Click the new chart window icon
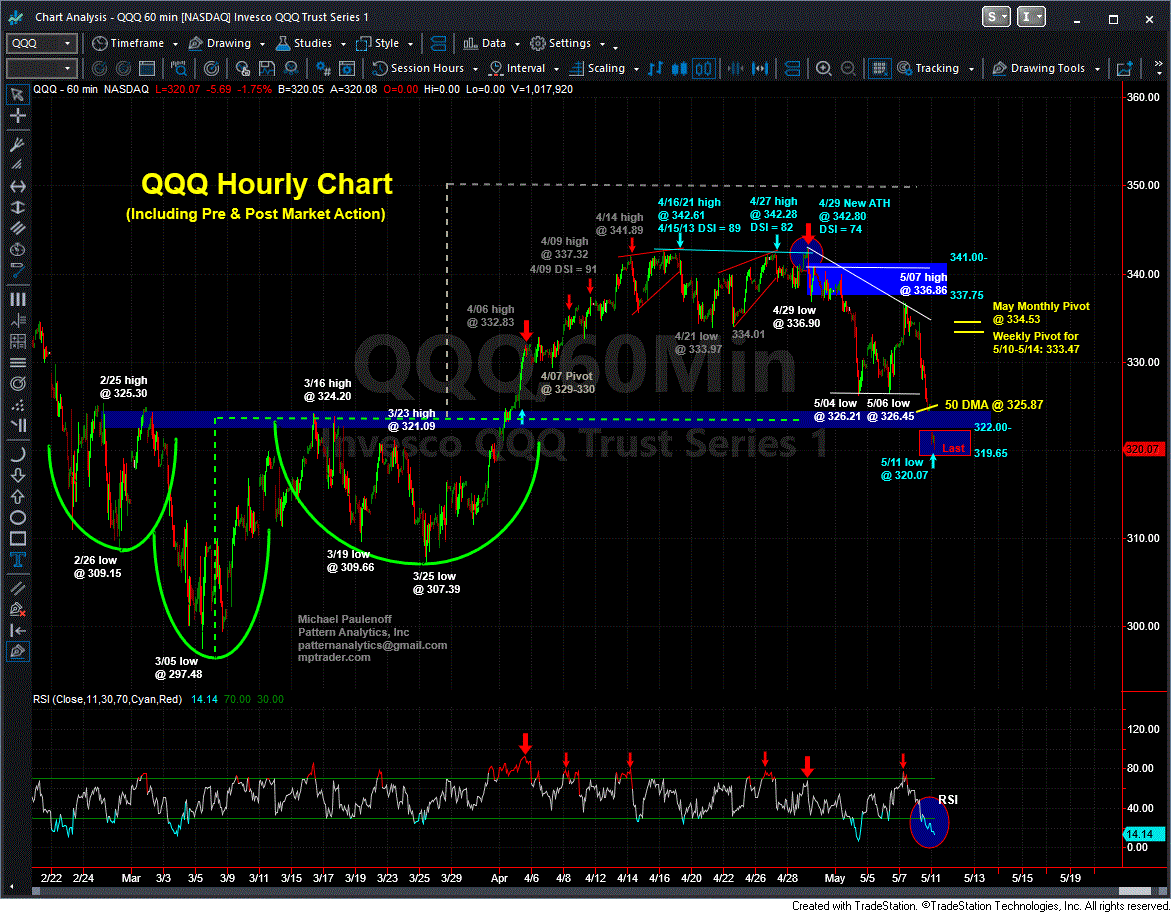This screenshot has height=912, width=1171. [x=147, y=69]
